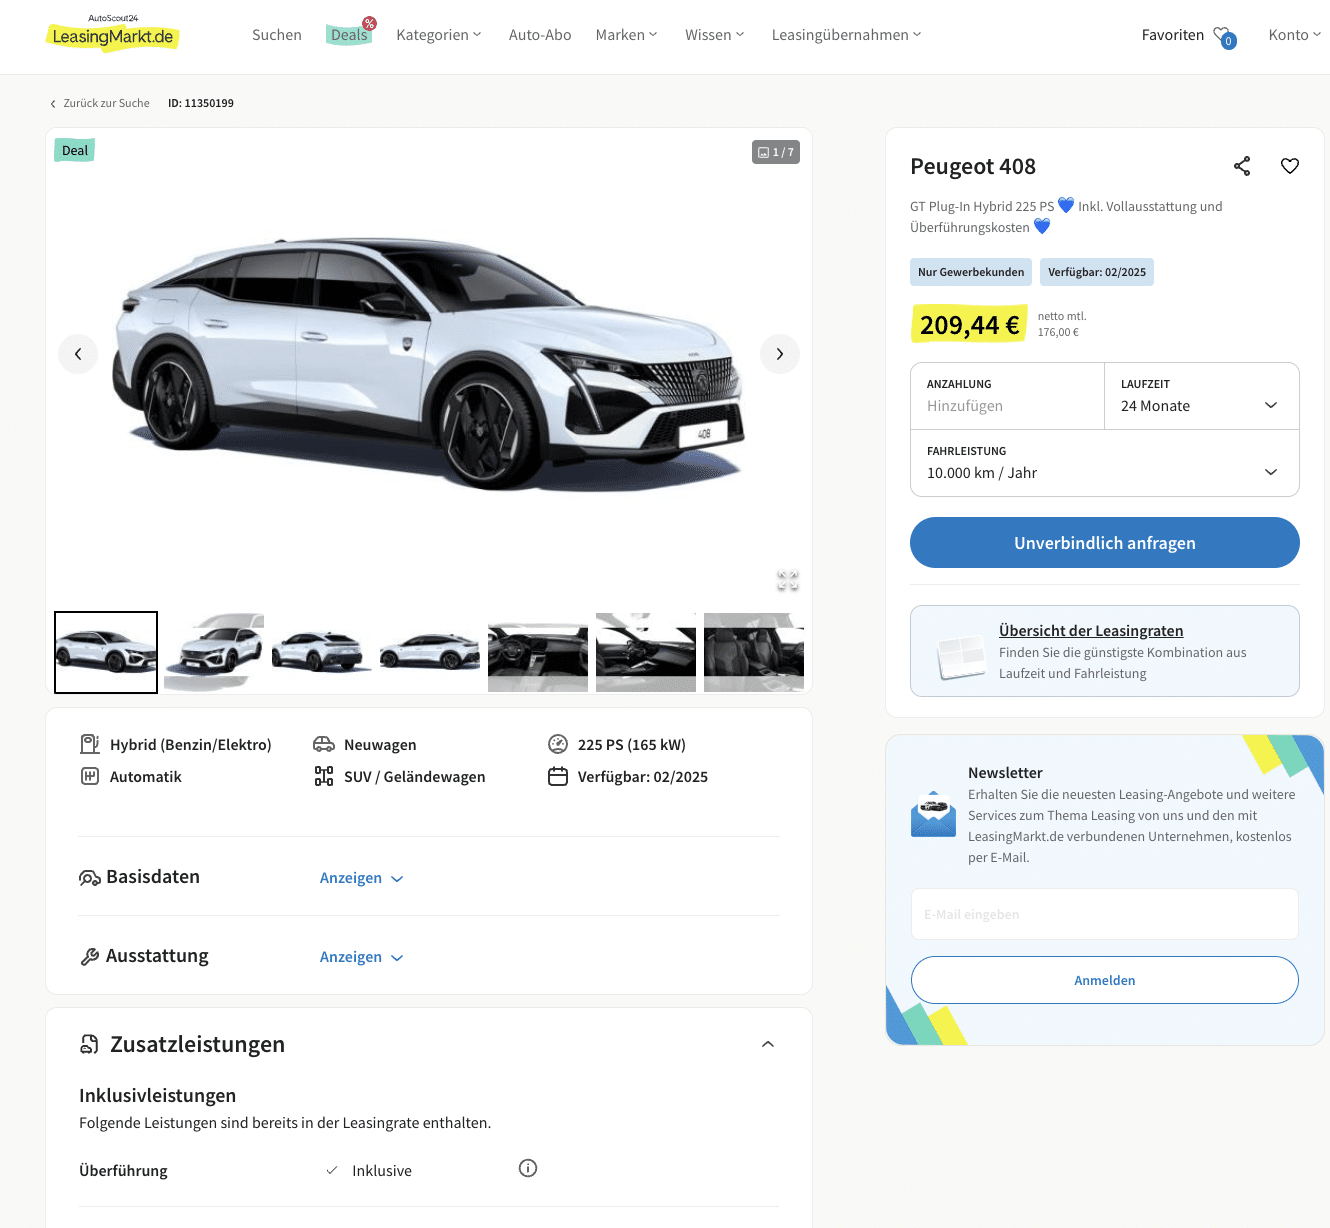Select first thumbnail of white Peugeot
Viewport: 1330px width, 1228px height.
point(106,652)
